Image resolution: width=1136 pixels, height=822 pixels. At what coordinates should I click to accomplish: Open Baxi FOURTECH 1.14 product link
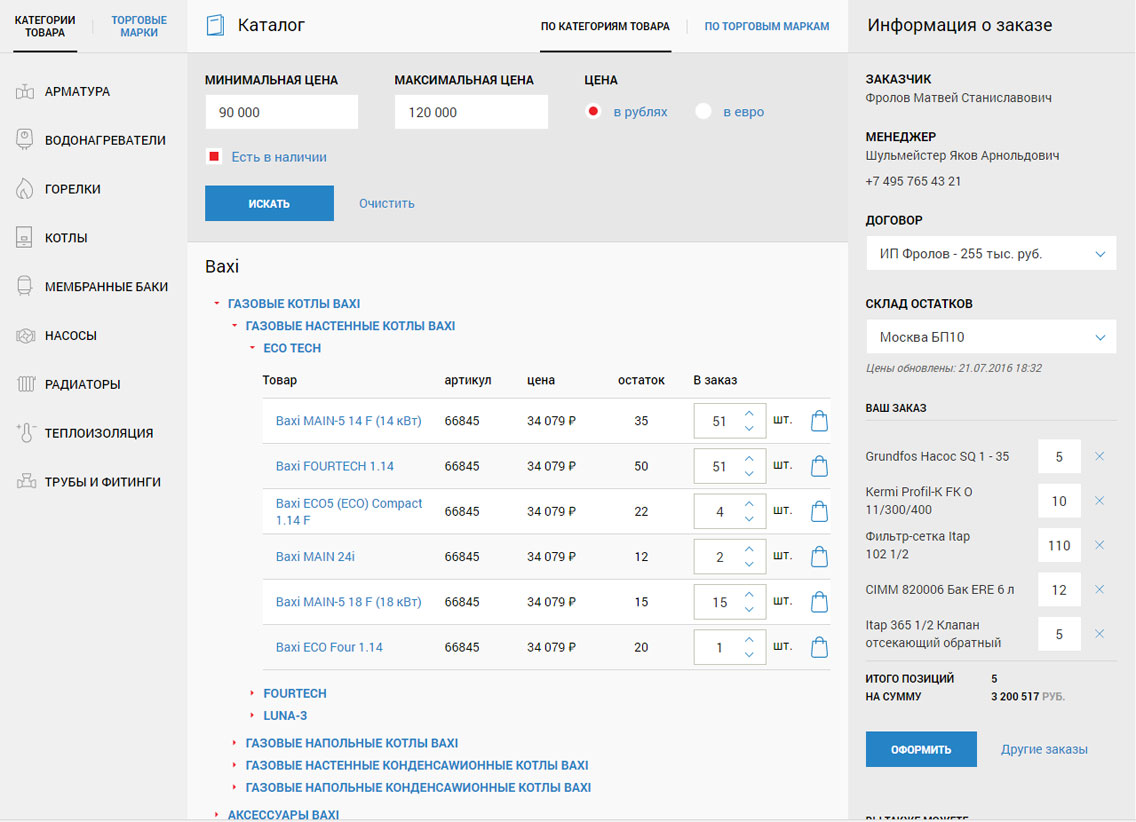[x=335, y=466]
